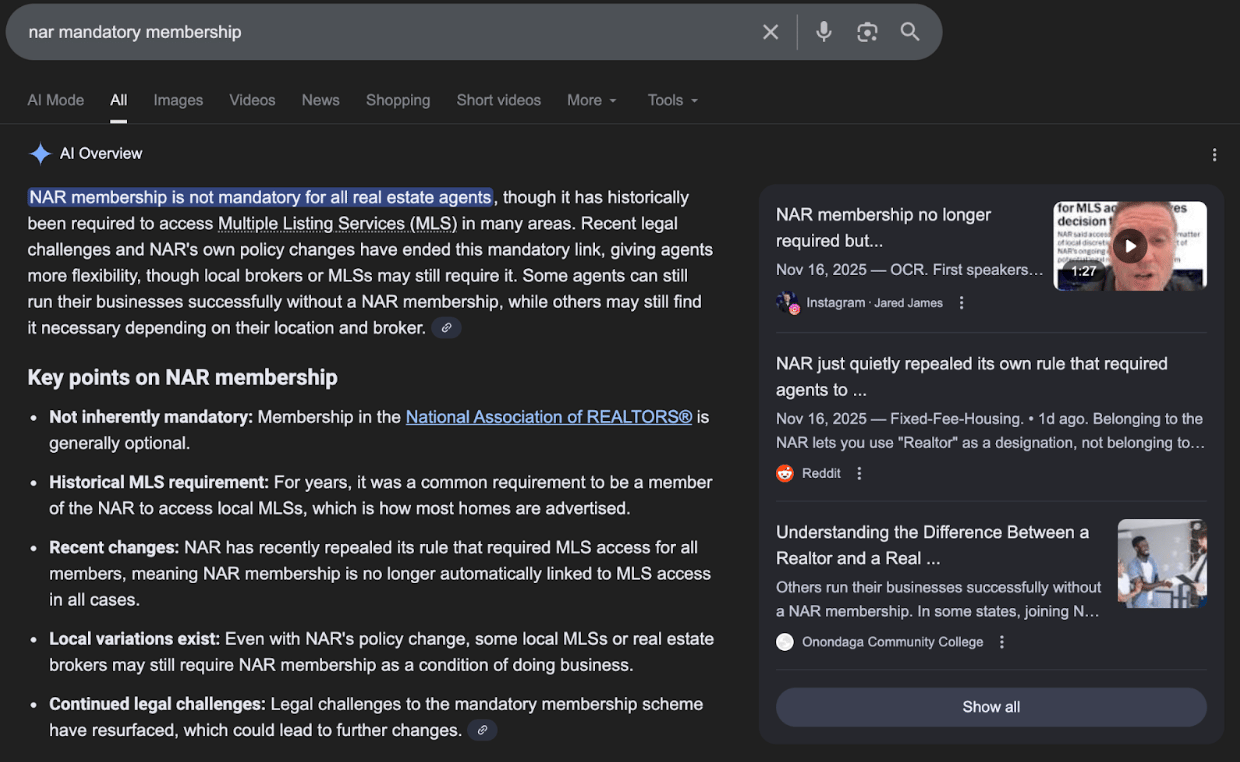The image size is (1240, 762).
Task: Switch to AI Mode tab
Action: [x=56, y=100]
